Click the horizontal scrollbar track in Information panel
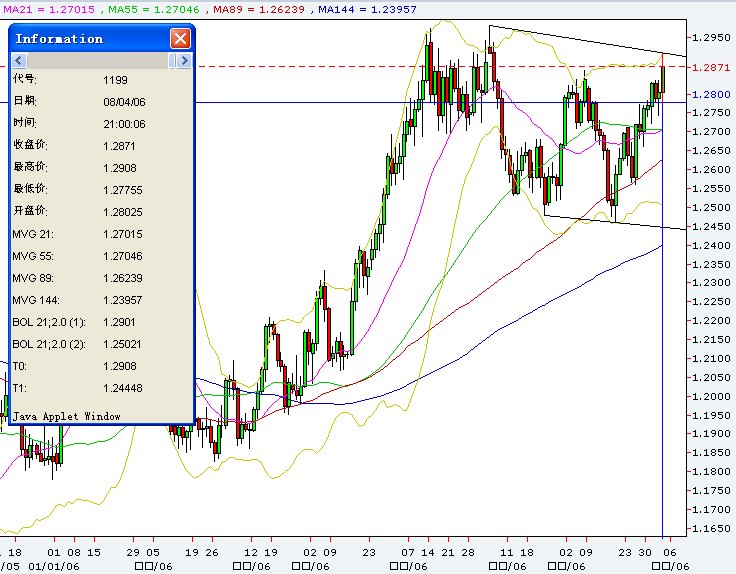The height and width of the screenshot is (574, 736). [x=98, y=61]
